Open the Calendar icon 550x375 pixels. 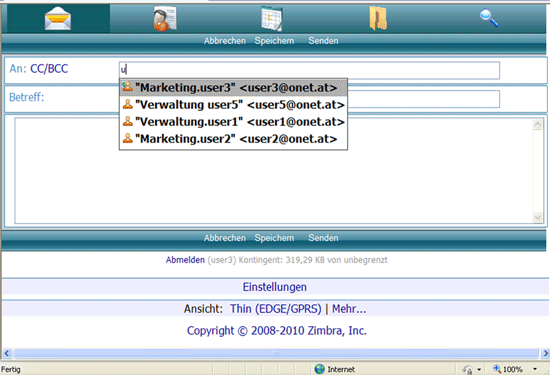point(271,19)
